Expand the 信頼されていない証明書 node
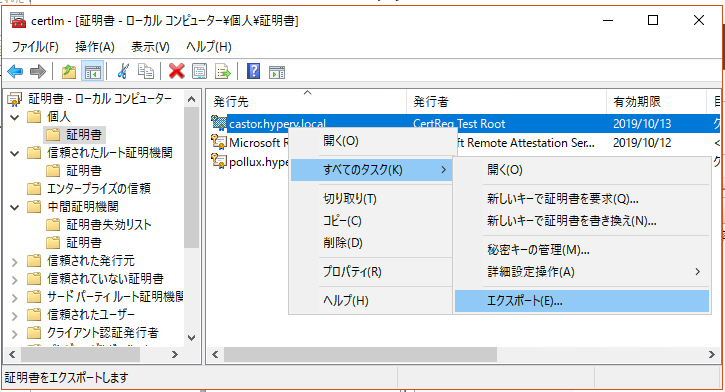This screenshot has height=392, width=725. click(x=15, y=280)
